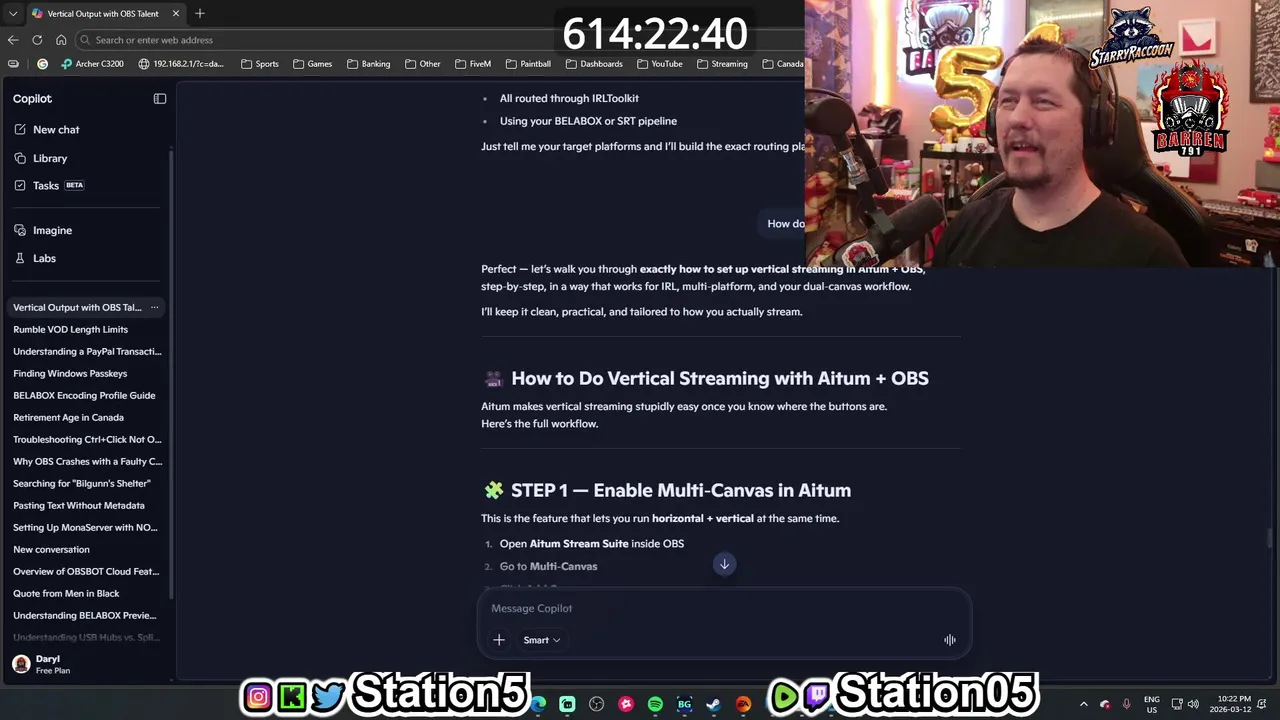This screenshot has height=720, width=1280.
Task: Open Archer C3200 bookmark
Action: [x=93, y=64]
